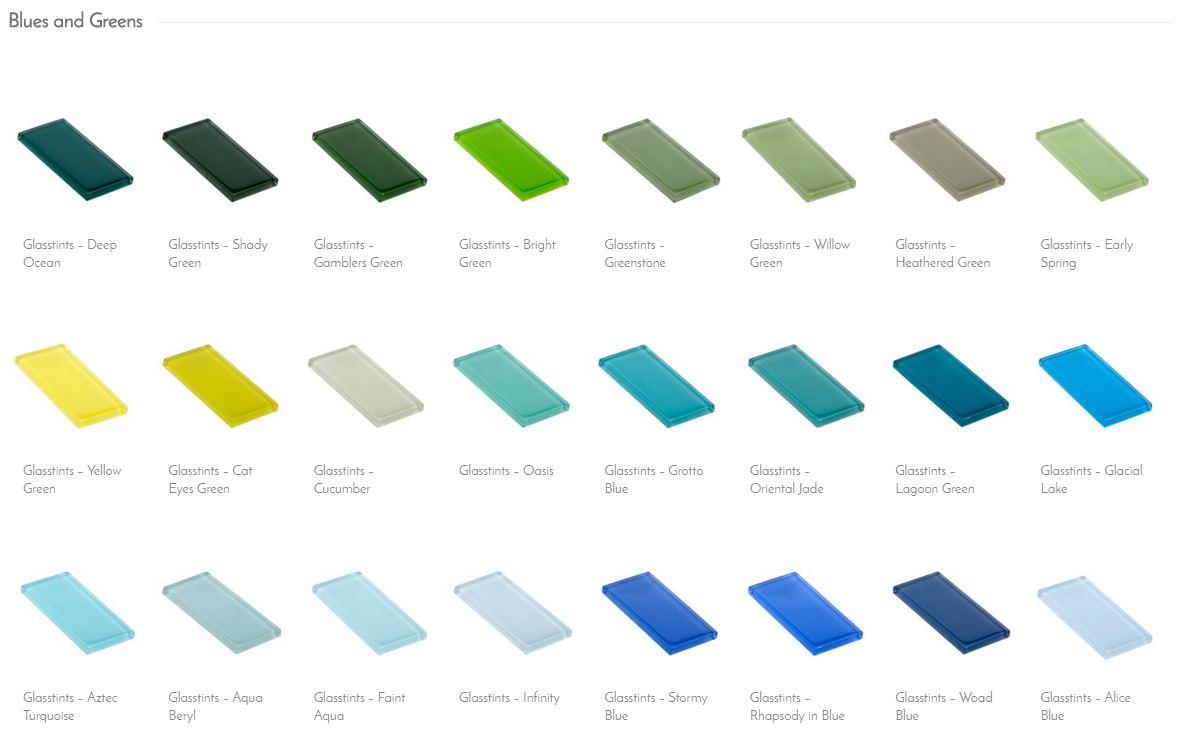Choose the Faint Aqua glass tile image
The height and width of the screenshot is (732, 1186).
pos(369,613)
